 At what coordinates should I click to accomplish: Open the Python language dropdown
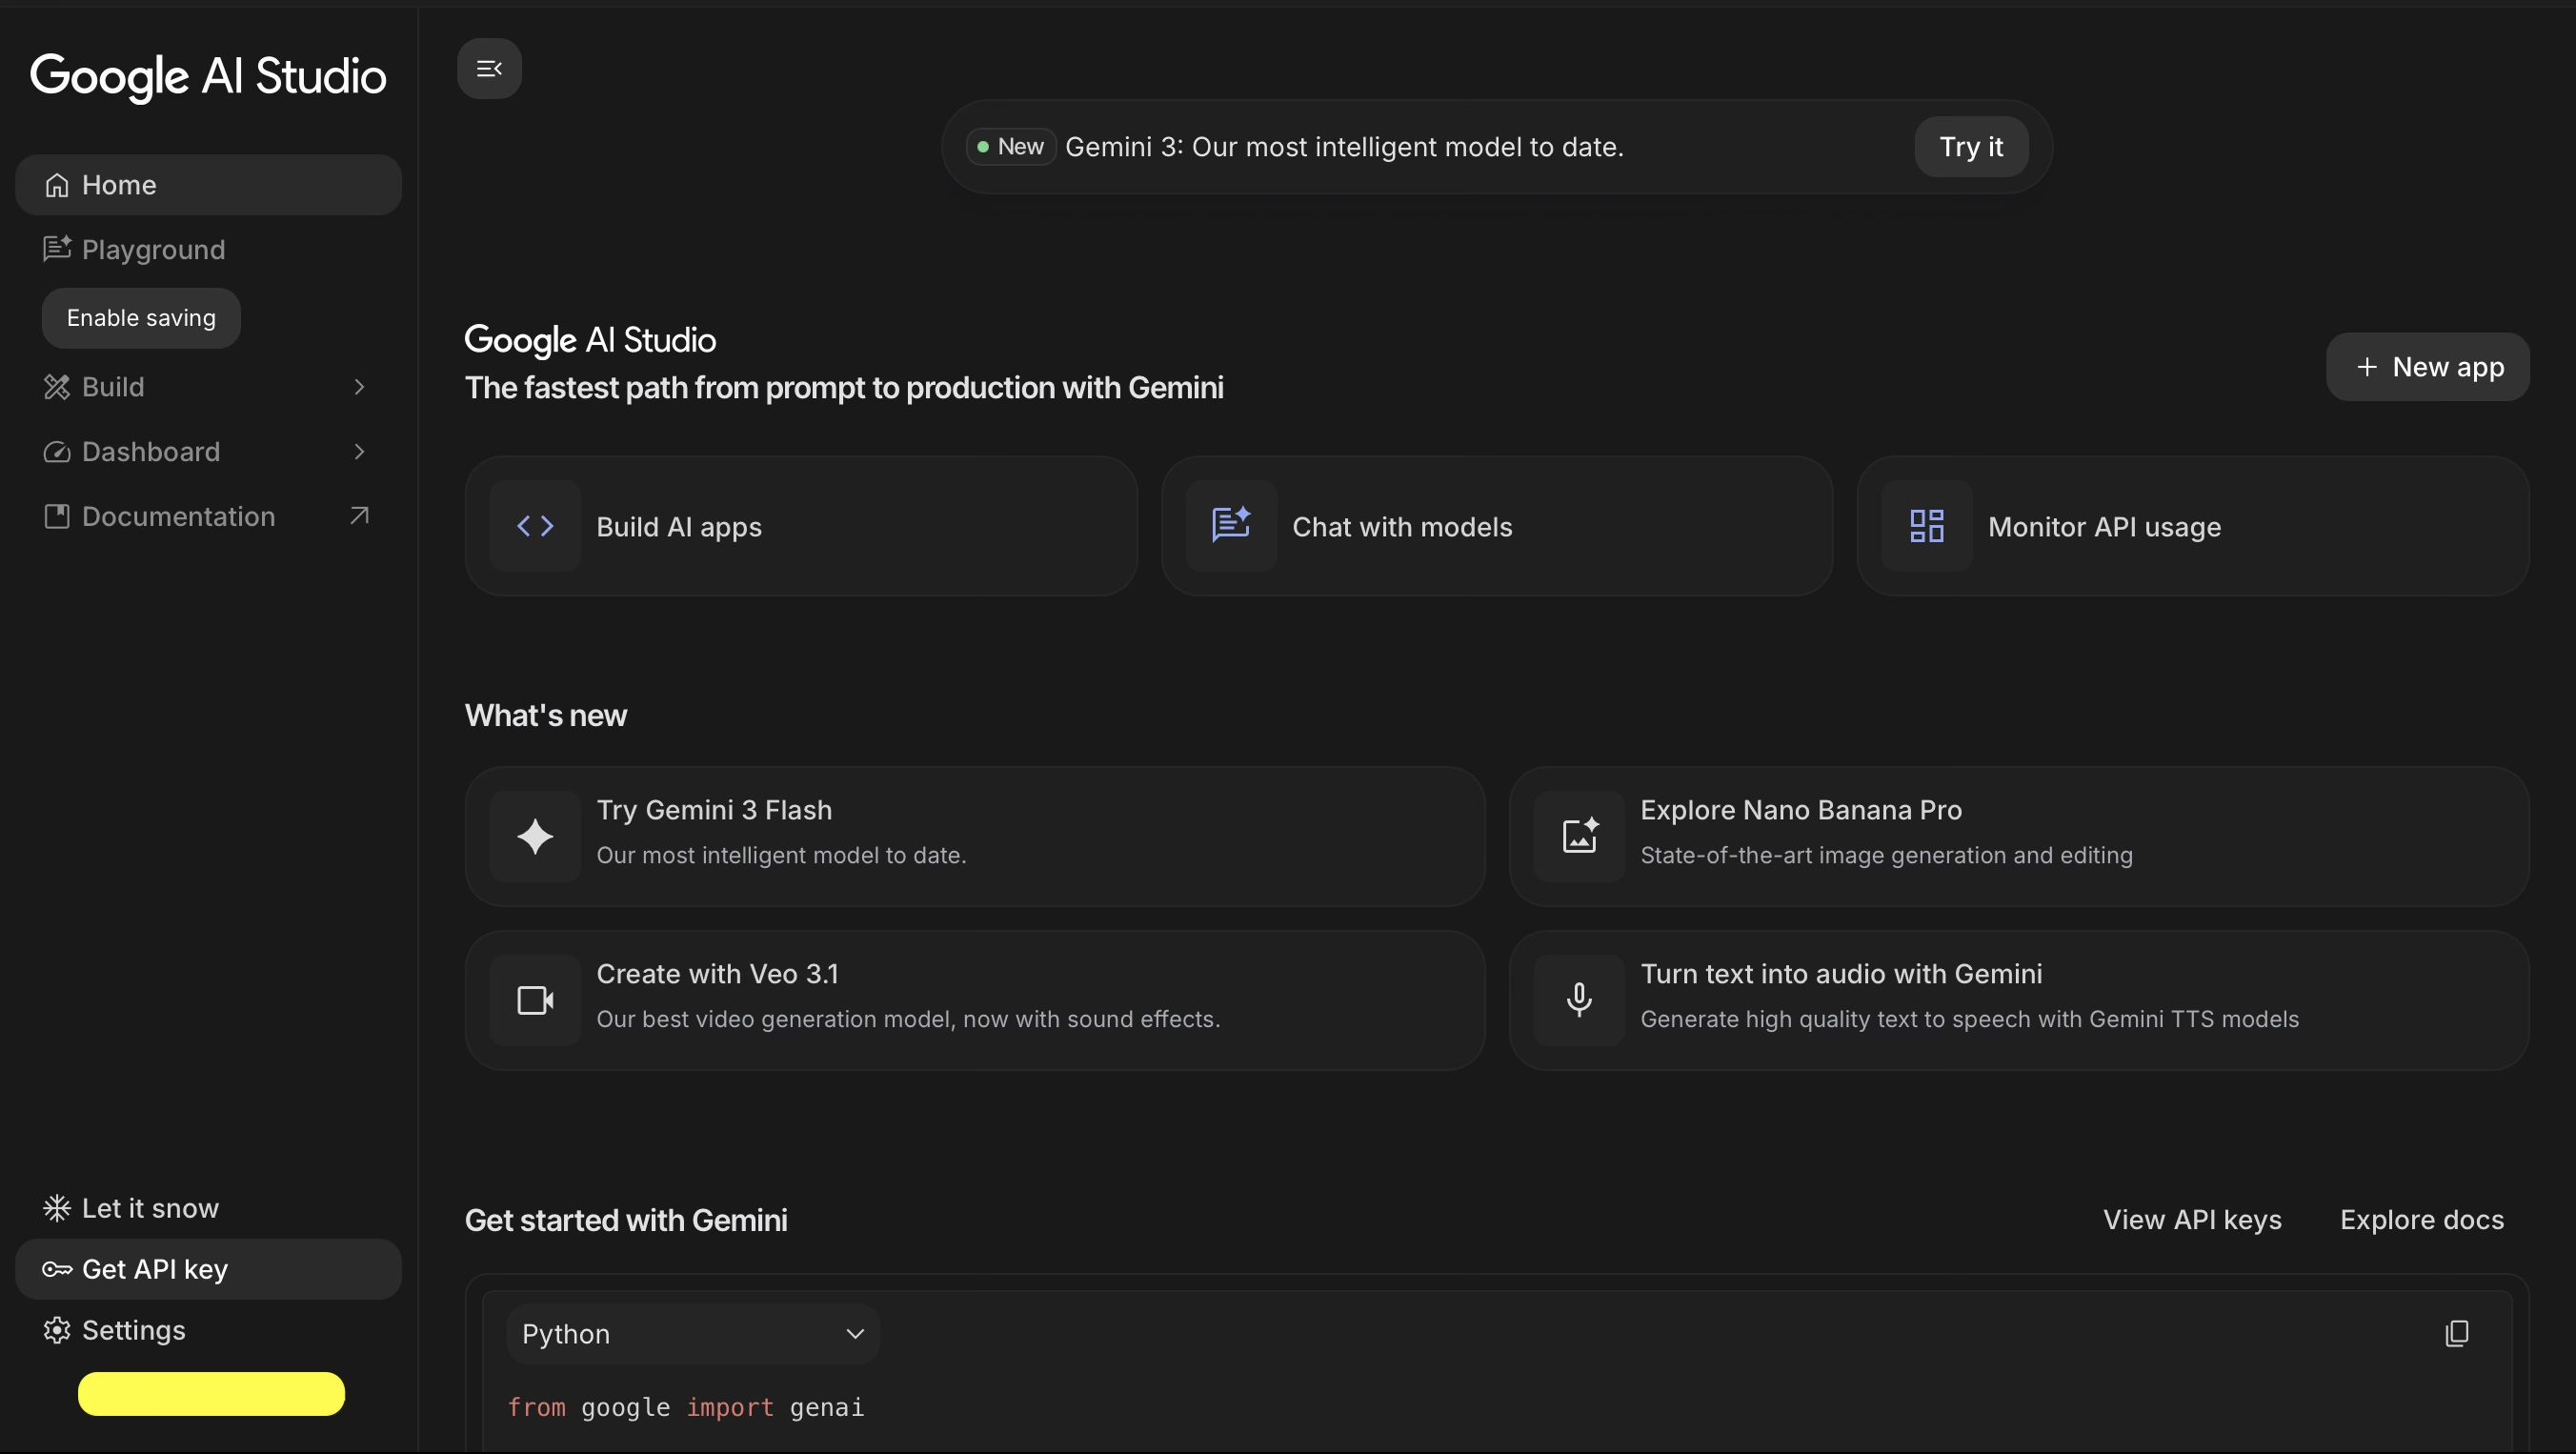pyautogui.click(x=694, y=1333)
